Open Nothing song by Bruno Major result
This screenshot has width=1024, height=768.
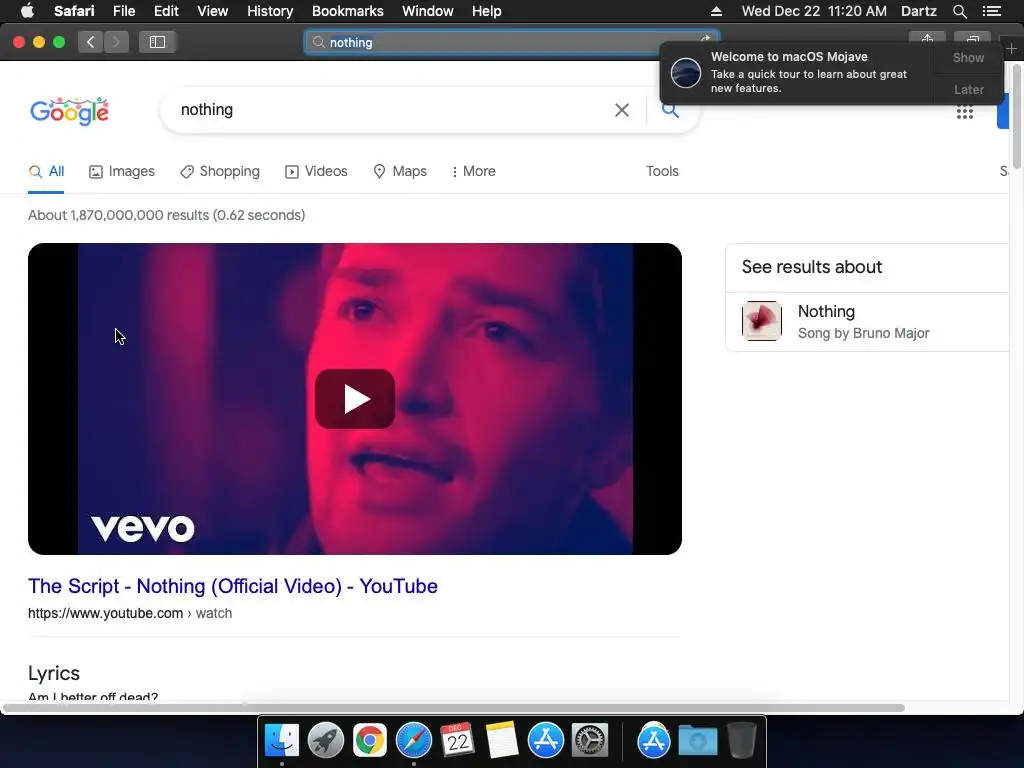(x=867, y=321)
